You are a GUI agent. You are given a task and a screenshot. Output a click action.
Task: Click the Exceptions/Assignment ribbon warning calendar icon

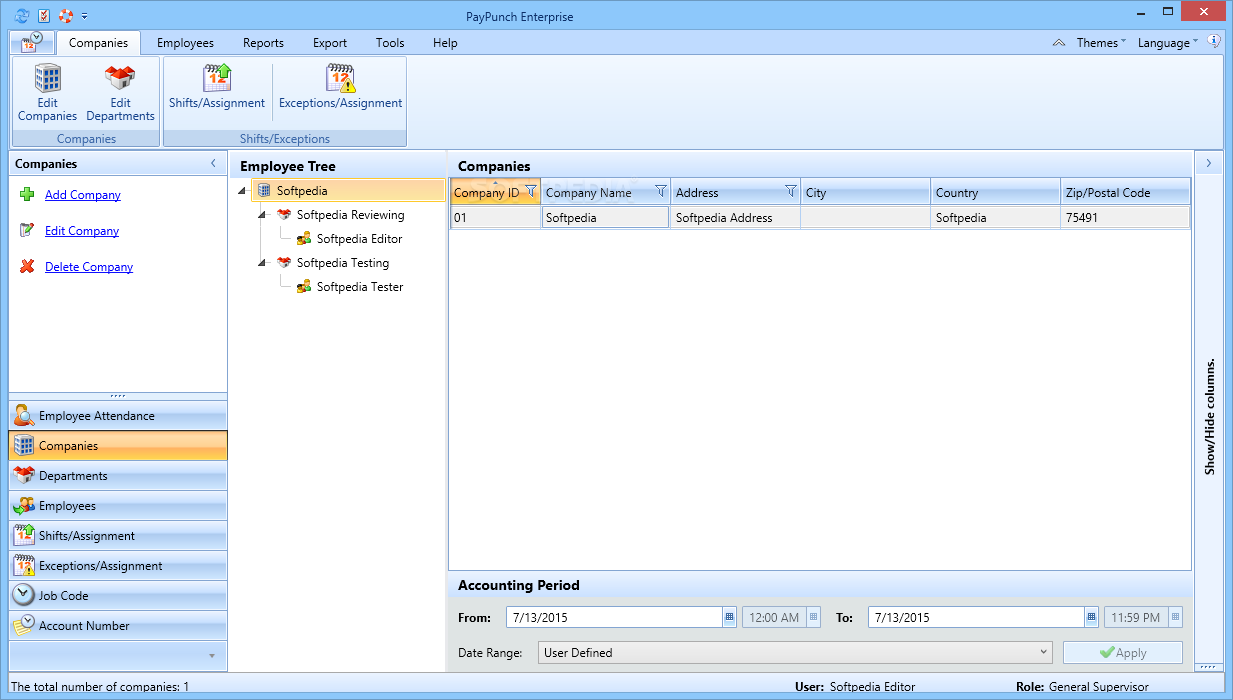pos(340,78)
